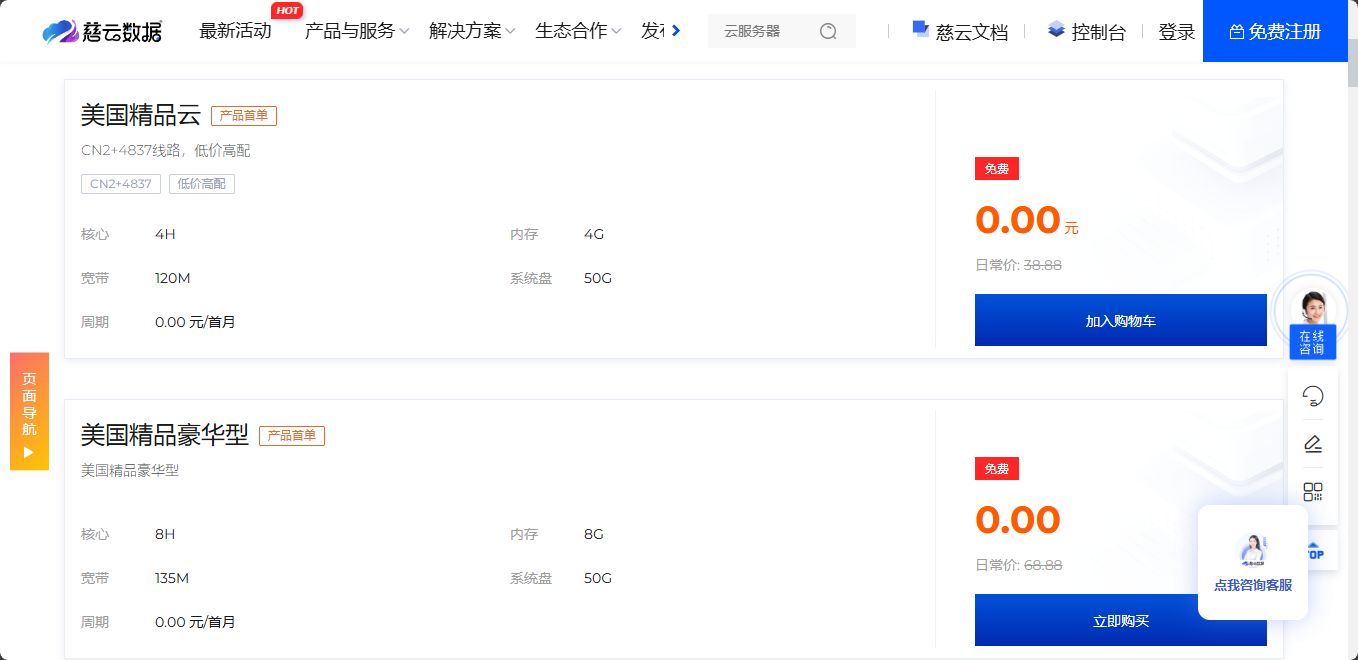Click the 8G memory value
Viewport: 1358px width, 660px height.
pyautogui.click(x=594, y=534)
